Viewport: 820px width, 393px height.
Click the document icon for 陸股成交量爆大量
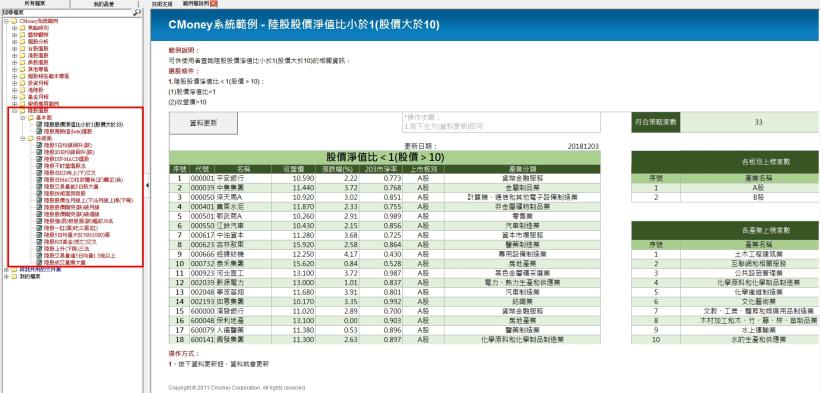click(x=40, y=262)
